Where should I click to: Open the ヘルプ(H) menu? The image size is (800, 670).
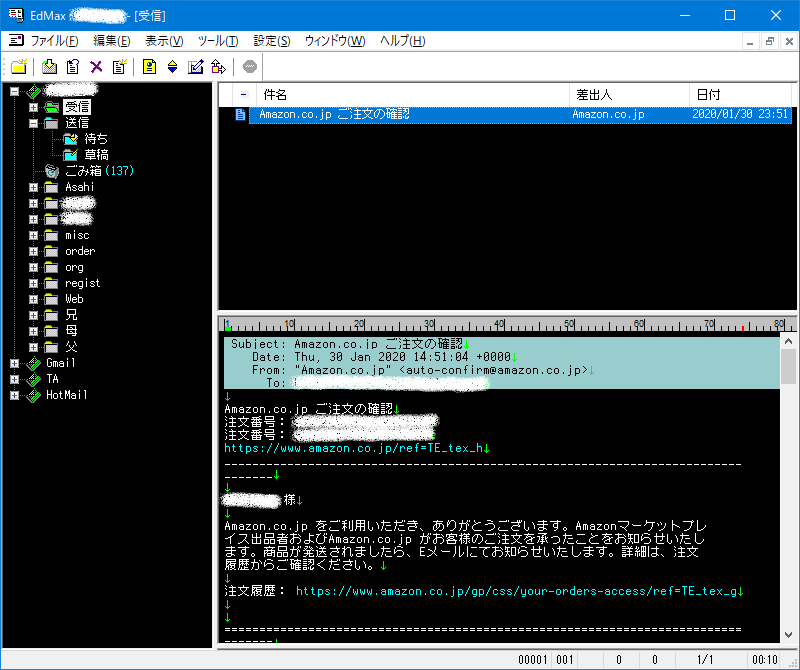point(403,41)
